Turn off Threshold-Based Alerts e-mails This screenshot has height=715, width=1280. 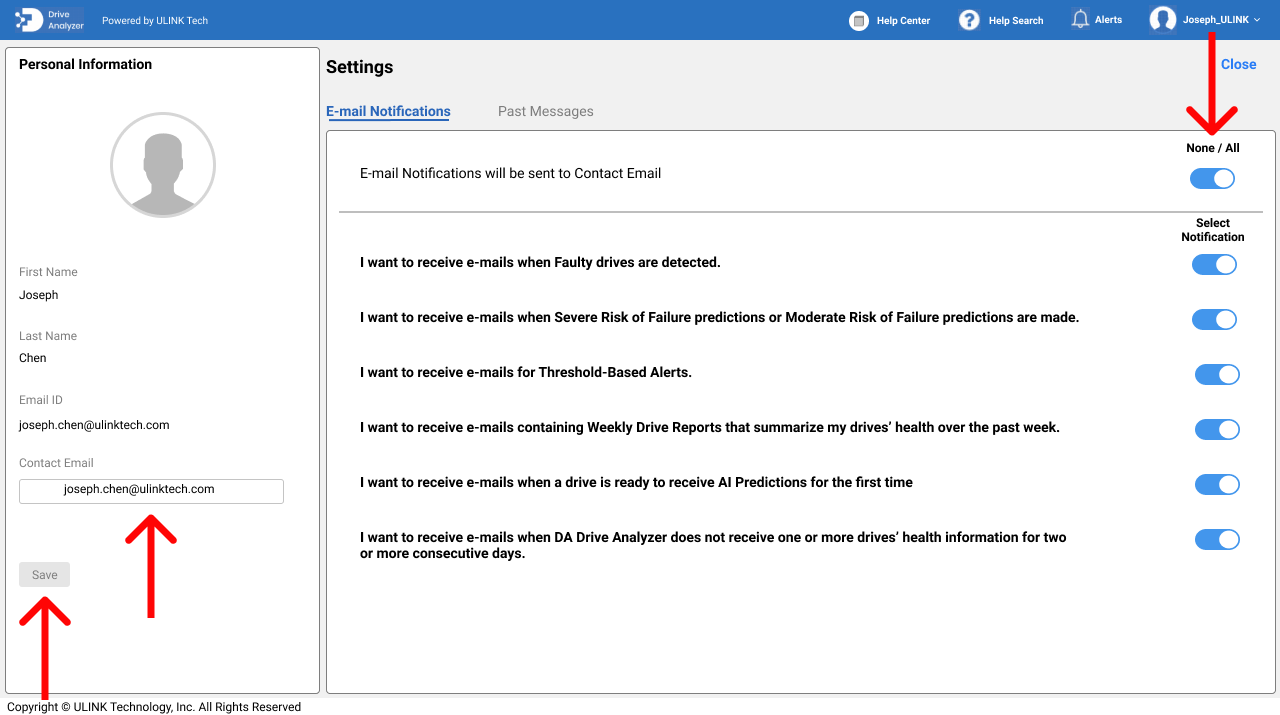[x=1217, y=375]
